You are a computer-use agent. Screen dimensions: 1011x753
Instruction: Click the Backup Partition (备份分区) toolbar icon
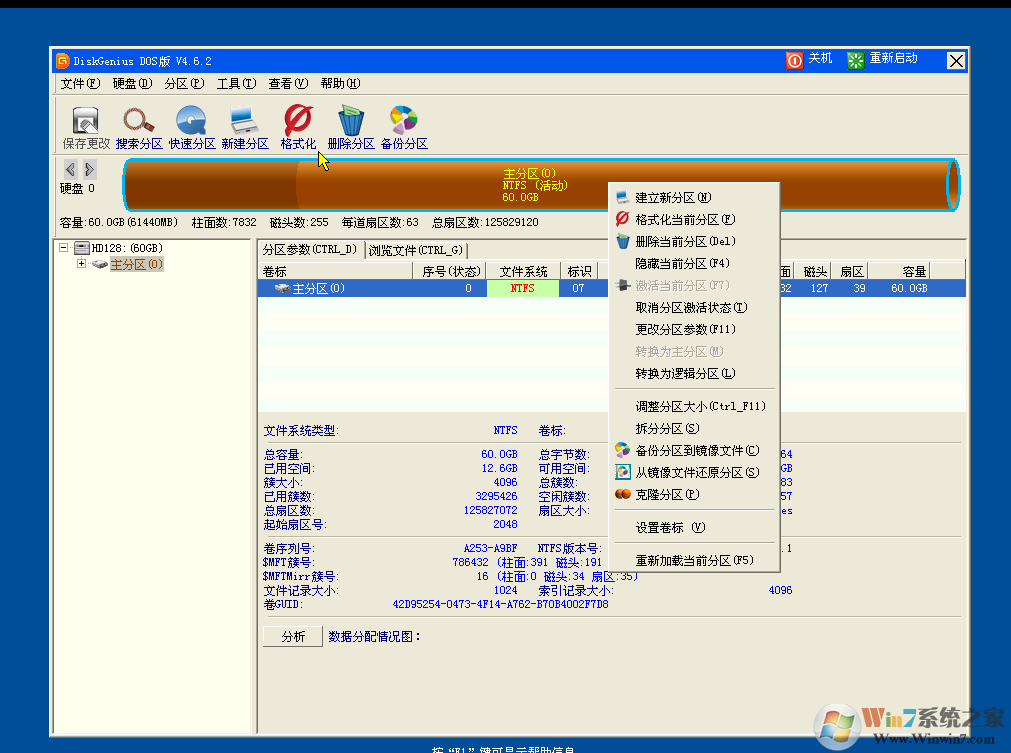[404, 122]
